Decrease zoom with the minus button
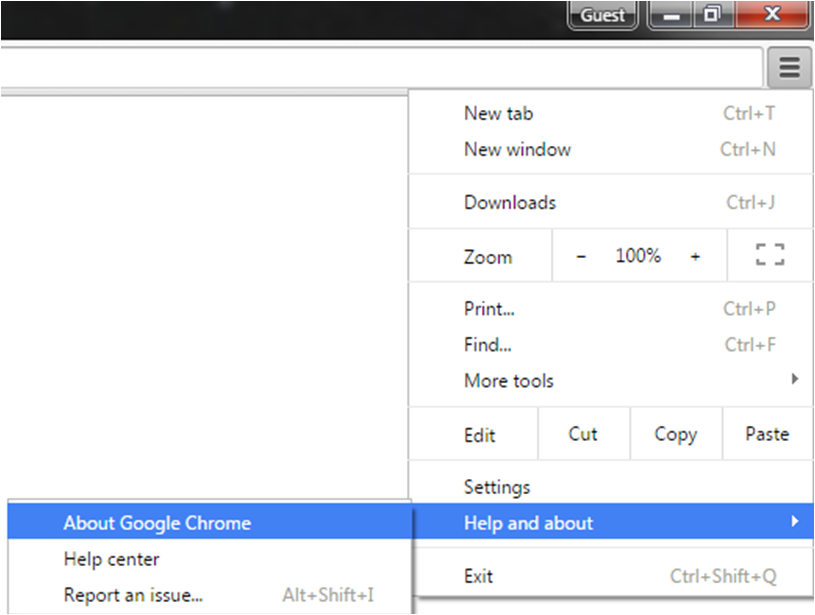Viewport: 815px width, 615px height. coord(581,256)
